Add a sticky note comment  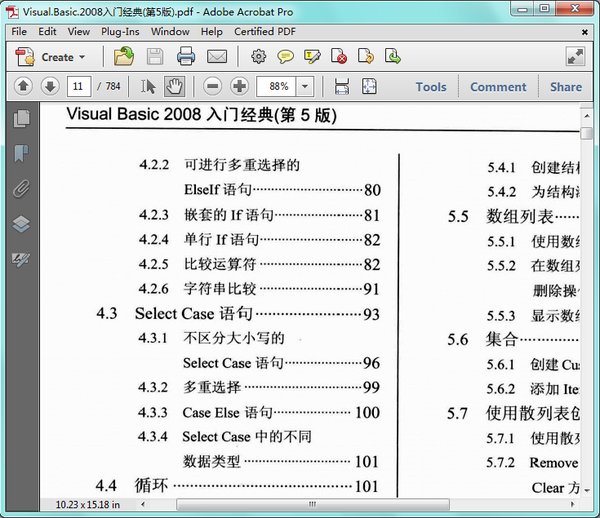tap(286, 57)
